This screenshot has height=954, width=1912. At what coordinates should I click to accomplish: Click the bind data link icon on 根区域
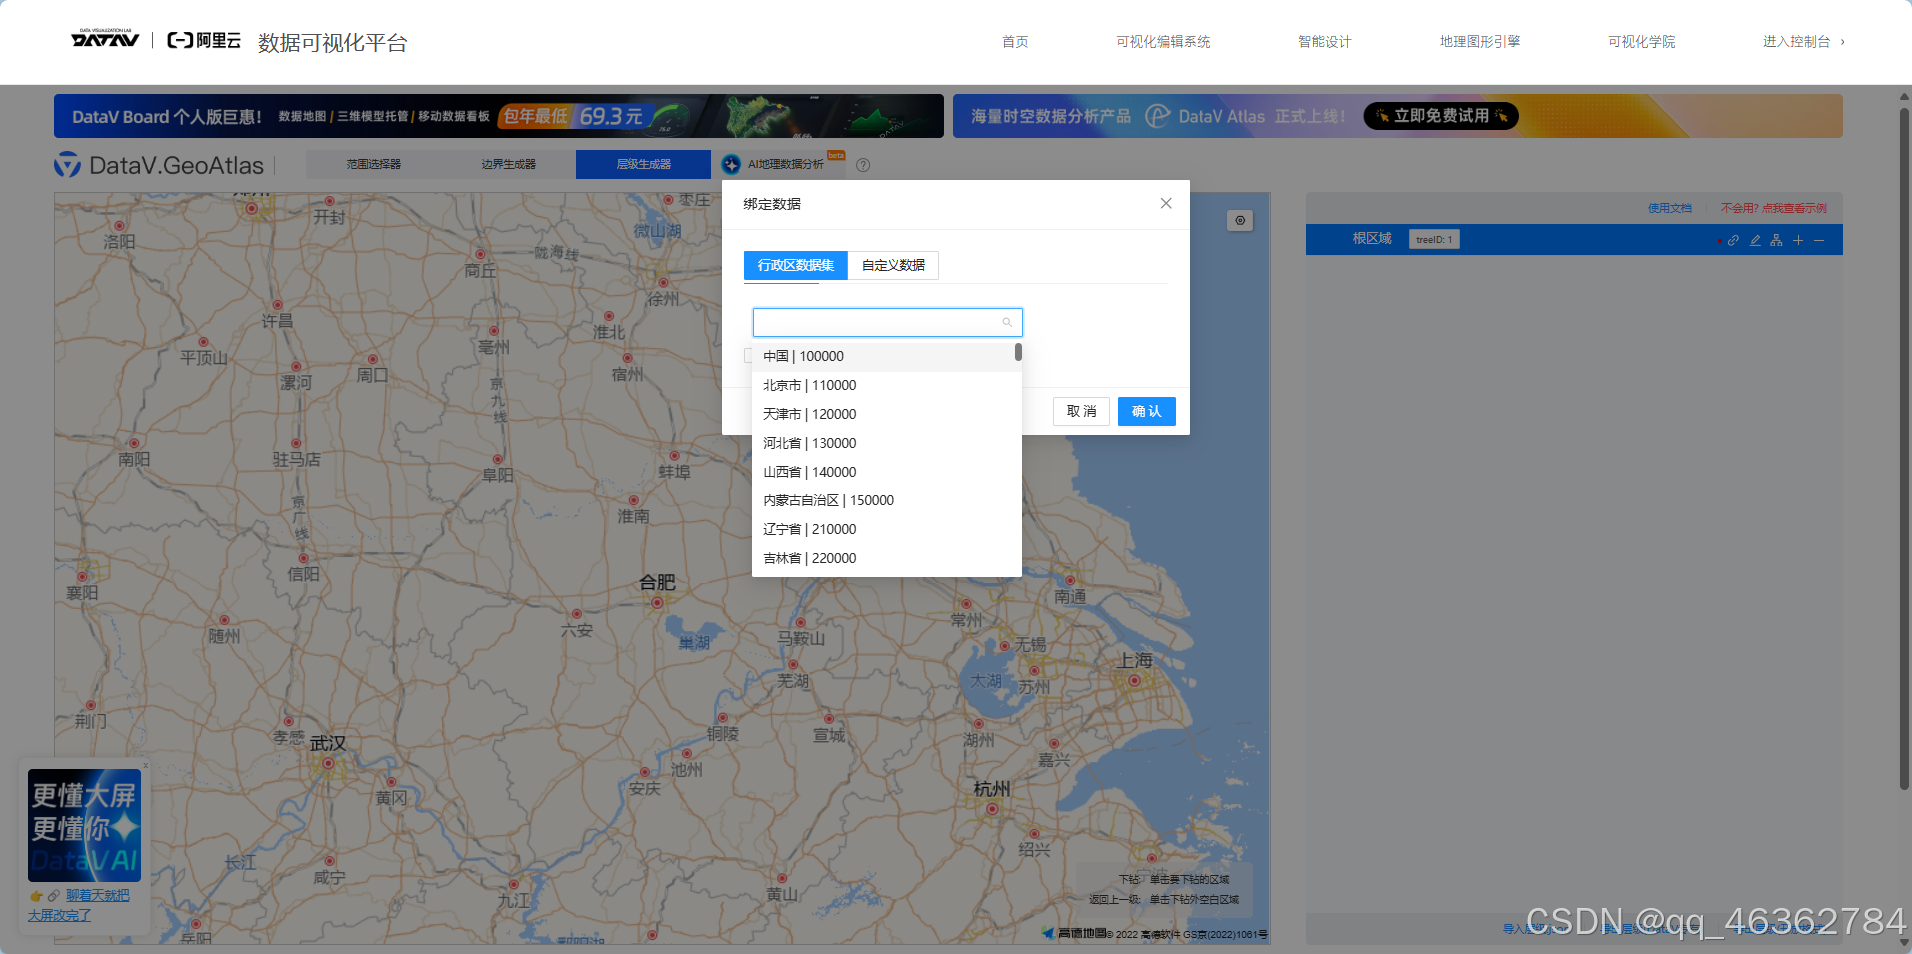pyautogui.click(x=1733, y=240)
